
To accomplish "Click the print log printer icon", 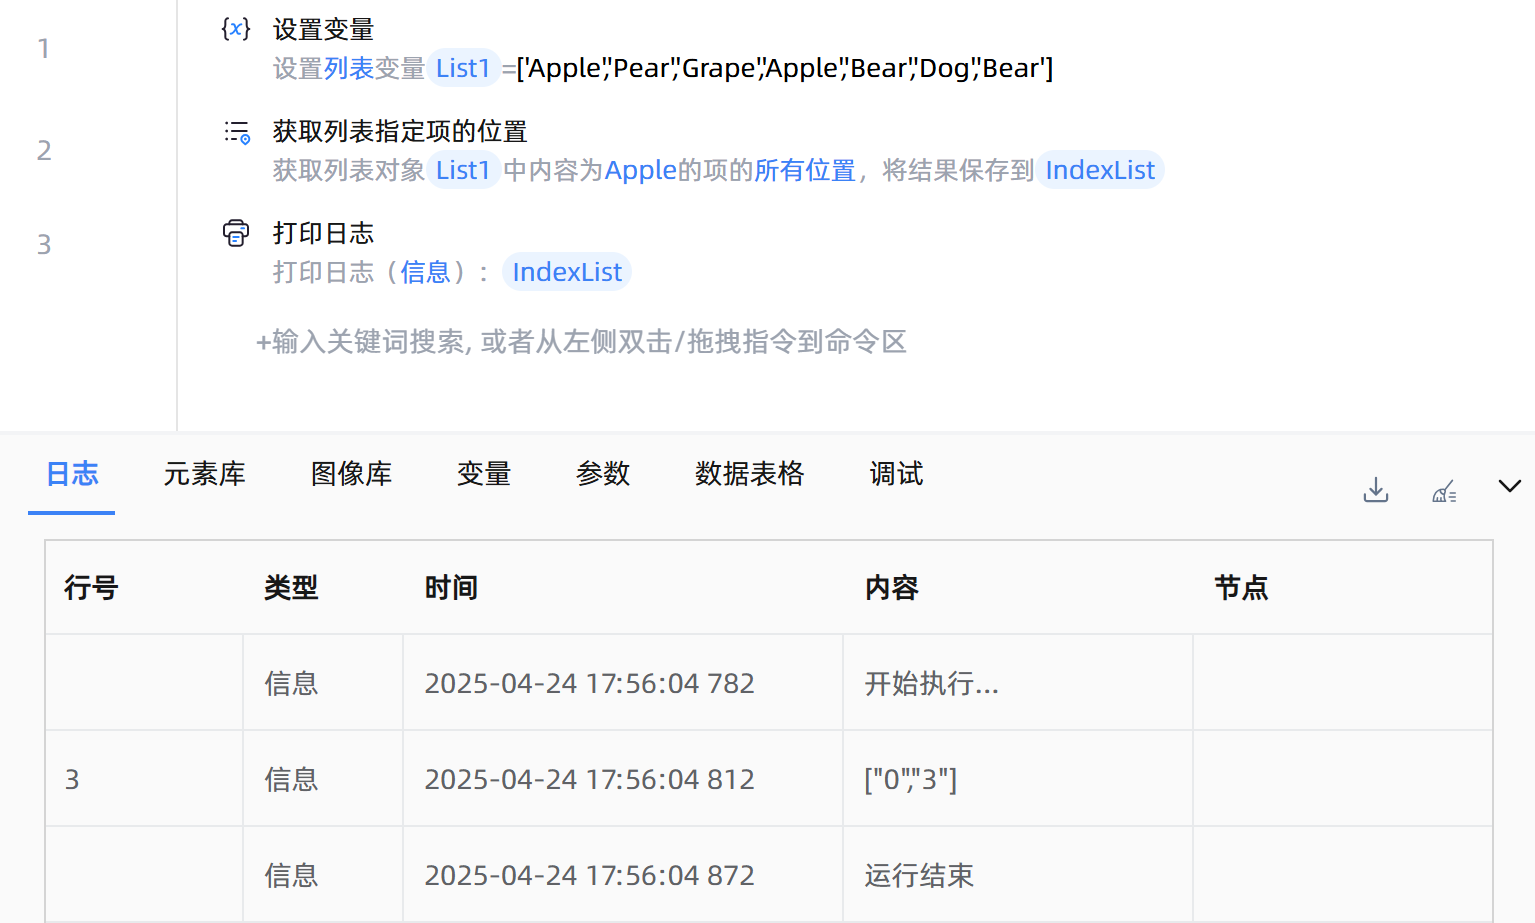I will [236, 234].
